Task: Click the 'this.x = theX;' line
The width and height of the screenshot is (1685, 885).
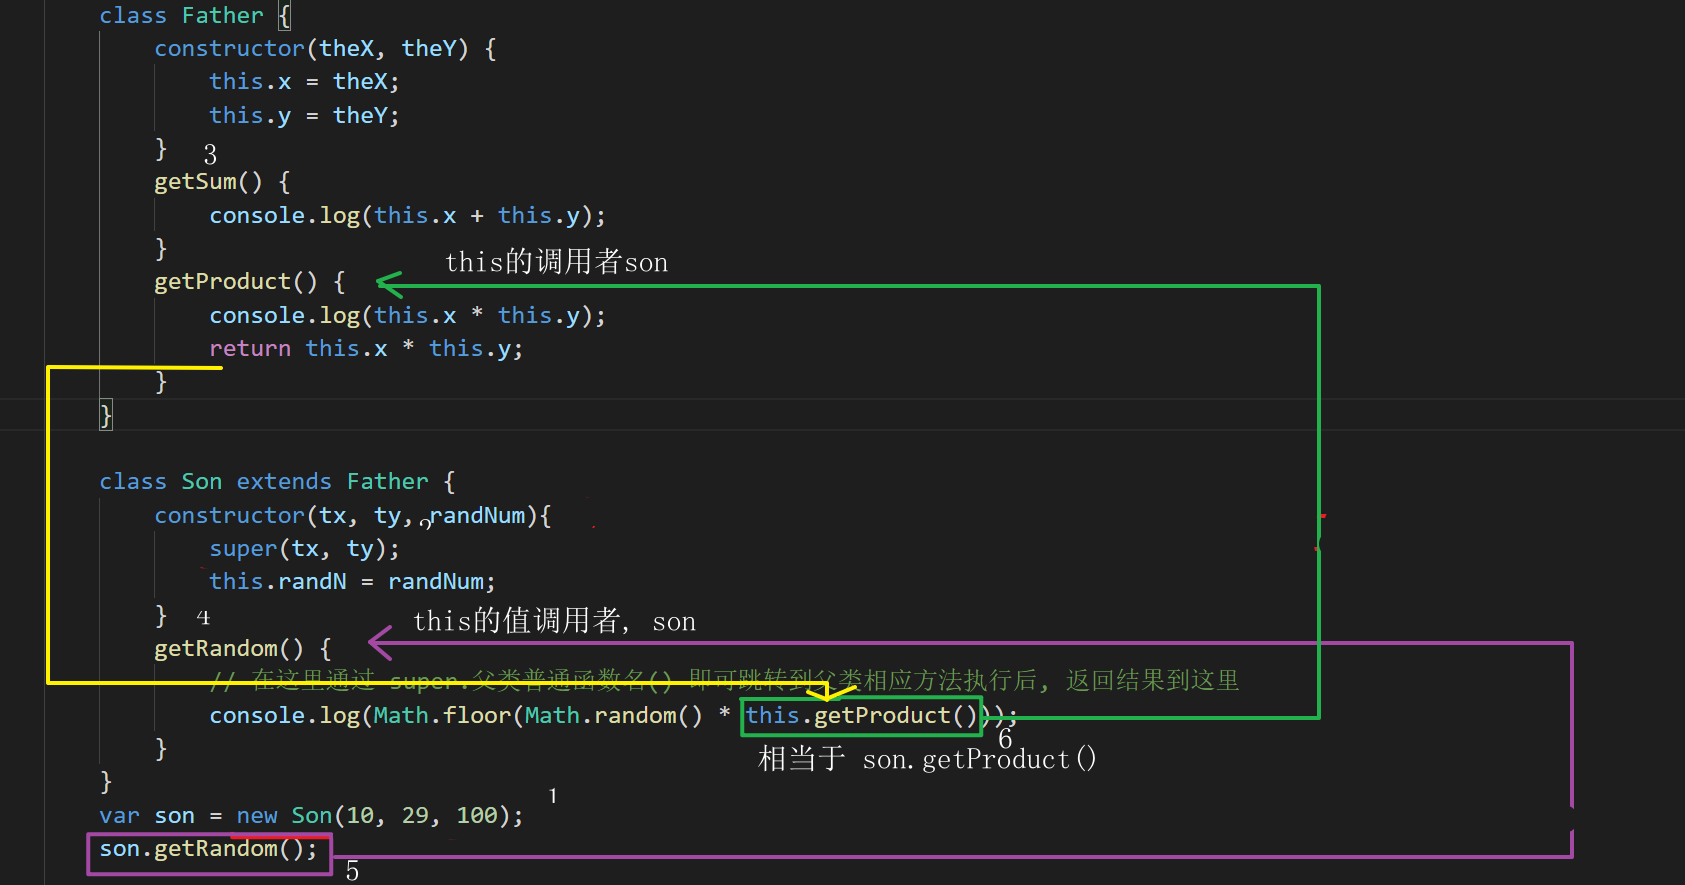Action: pos(304,82)
